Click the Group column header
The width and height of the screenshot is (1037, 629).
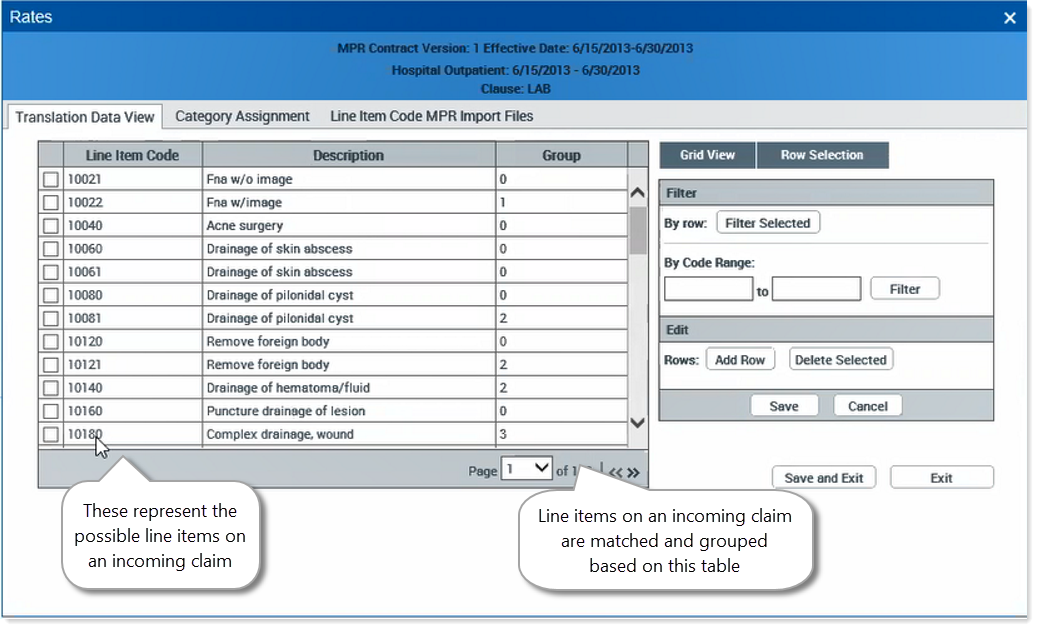click(561, 155)
